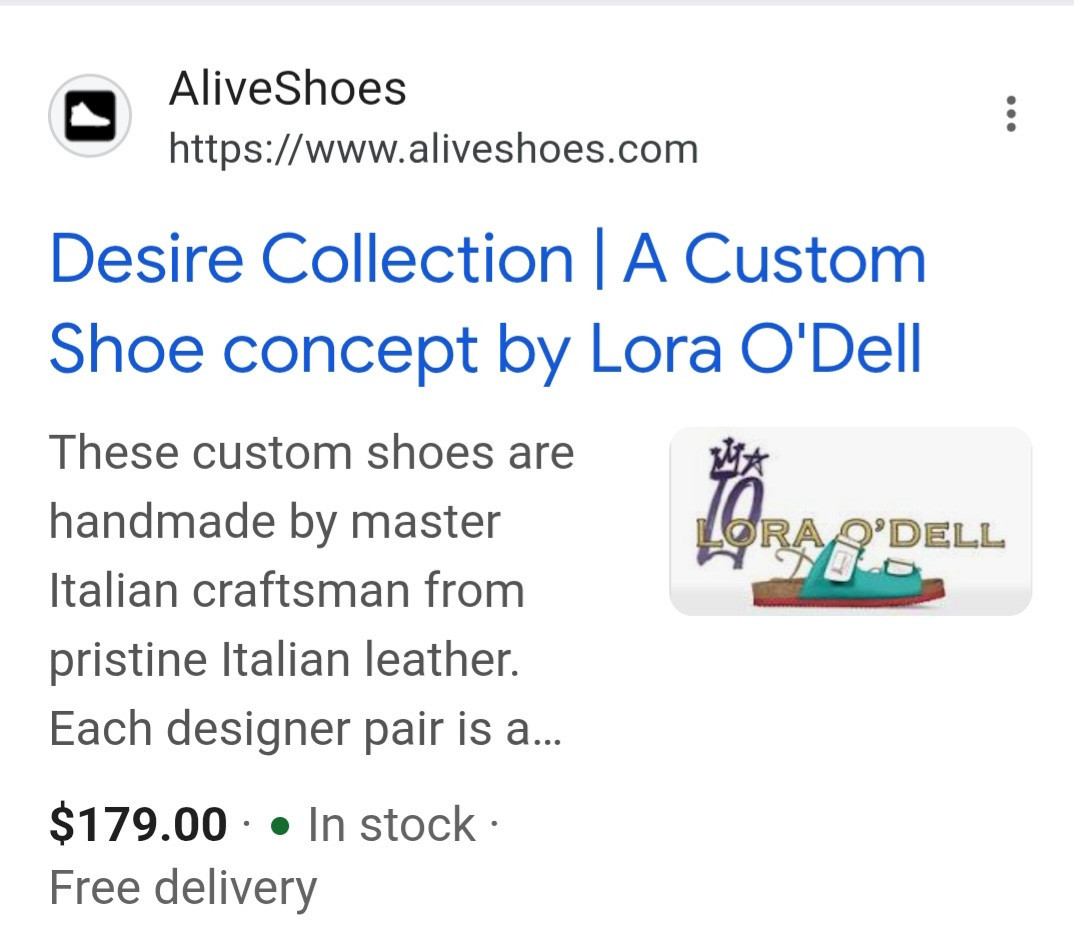The width and height of the screenshot is (1074, 950).
Task: Open the three-dot result options menu
Action: coord(1011,115)
